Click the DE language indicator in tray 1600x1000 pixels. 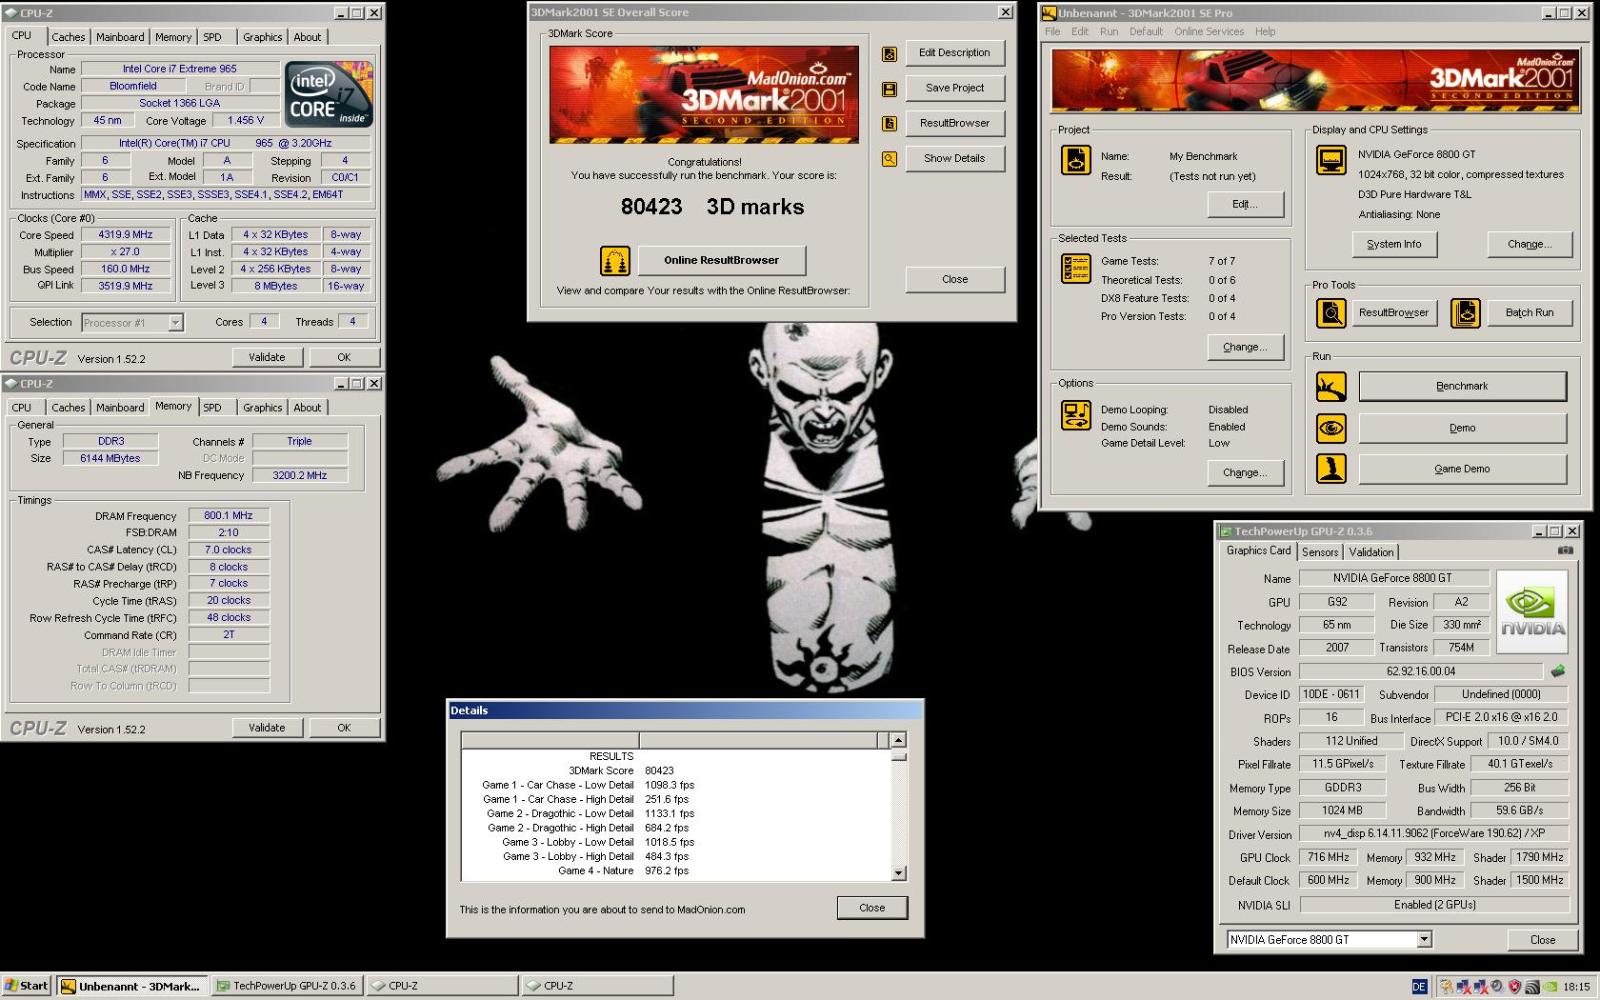pyautogui.click(x=1419, y=986)
